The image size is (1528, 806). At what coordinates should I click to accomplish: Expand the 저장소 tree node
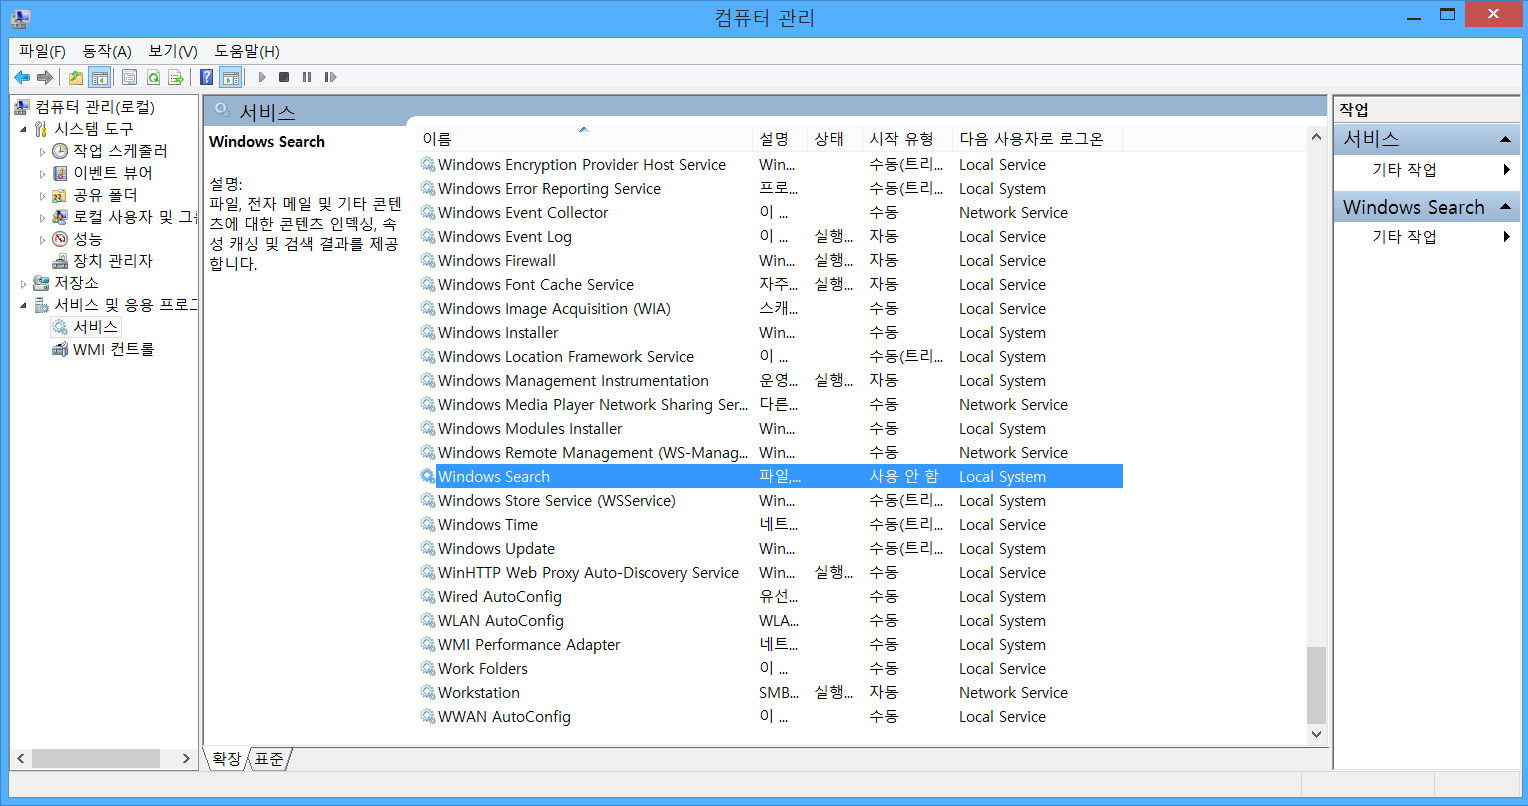(23, 284)
